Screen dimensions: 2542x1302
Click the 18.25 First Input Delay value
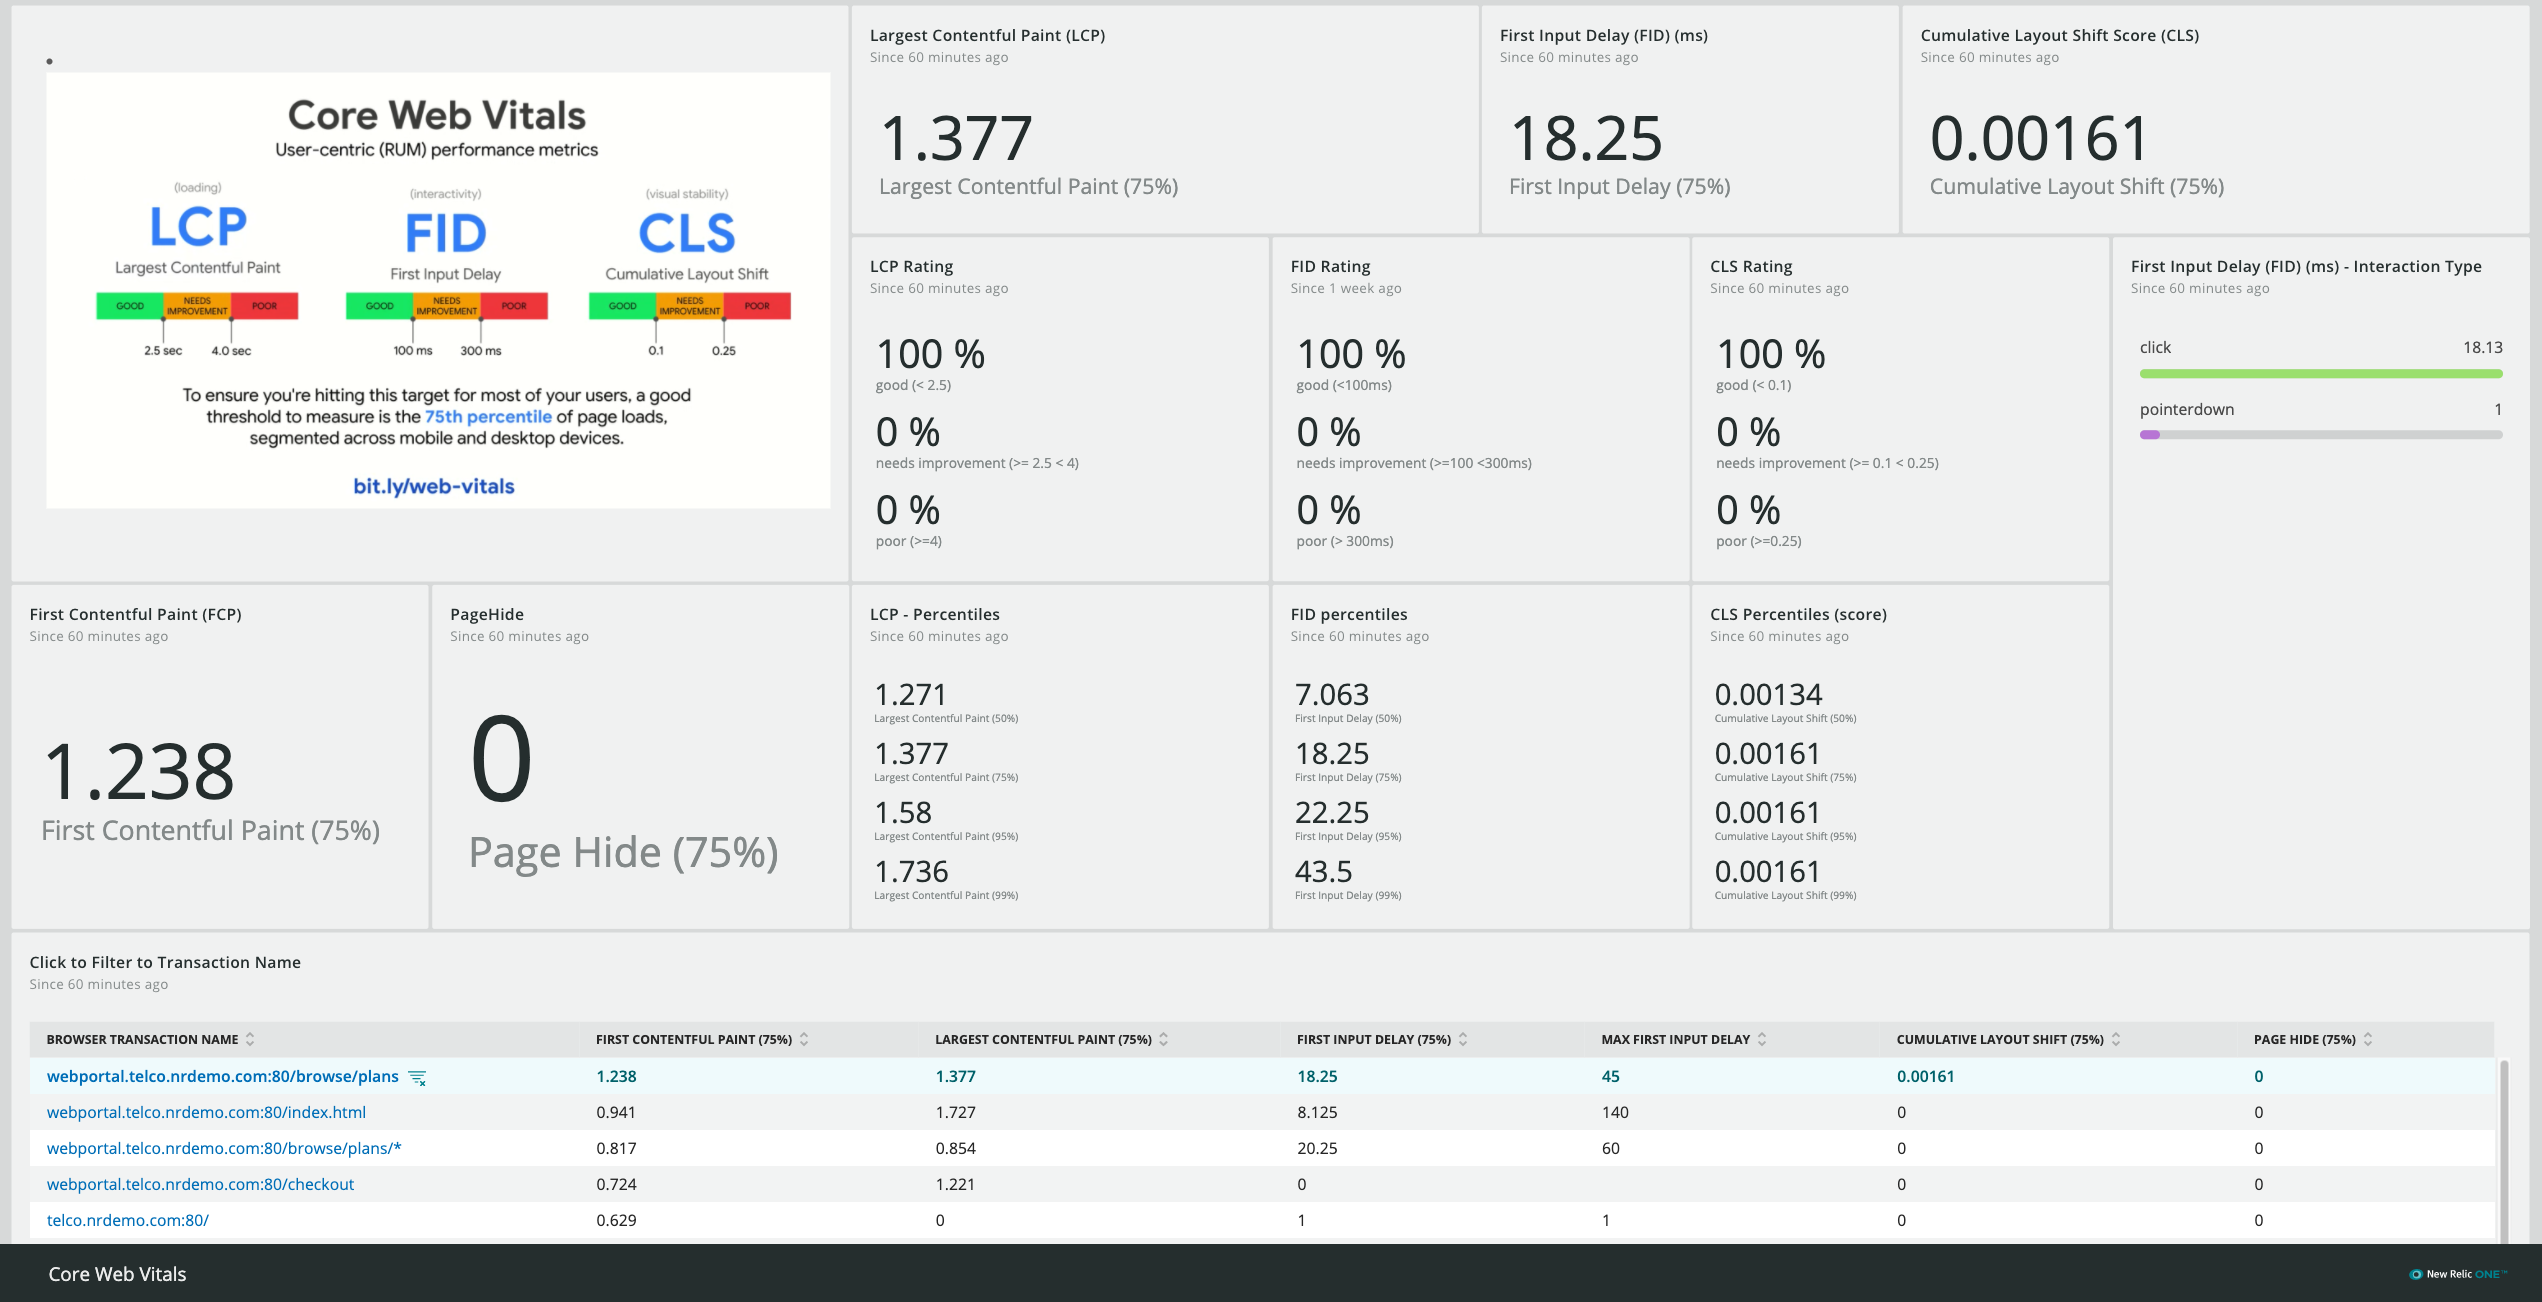[1586, 138]
